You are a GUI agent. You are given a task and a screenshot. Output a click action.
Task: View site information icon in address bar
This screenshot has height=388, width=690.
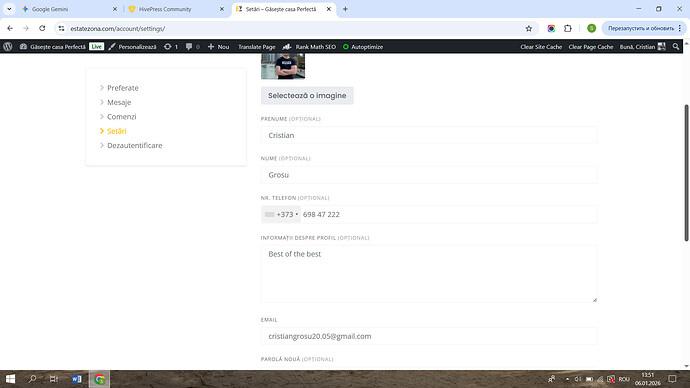click(x=62, y=28)
